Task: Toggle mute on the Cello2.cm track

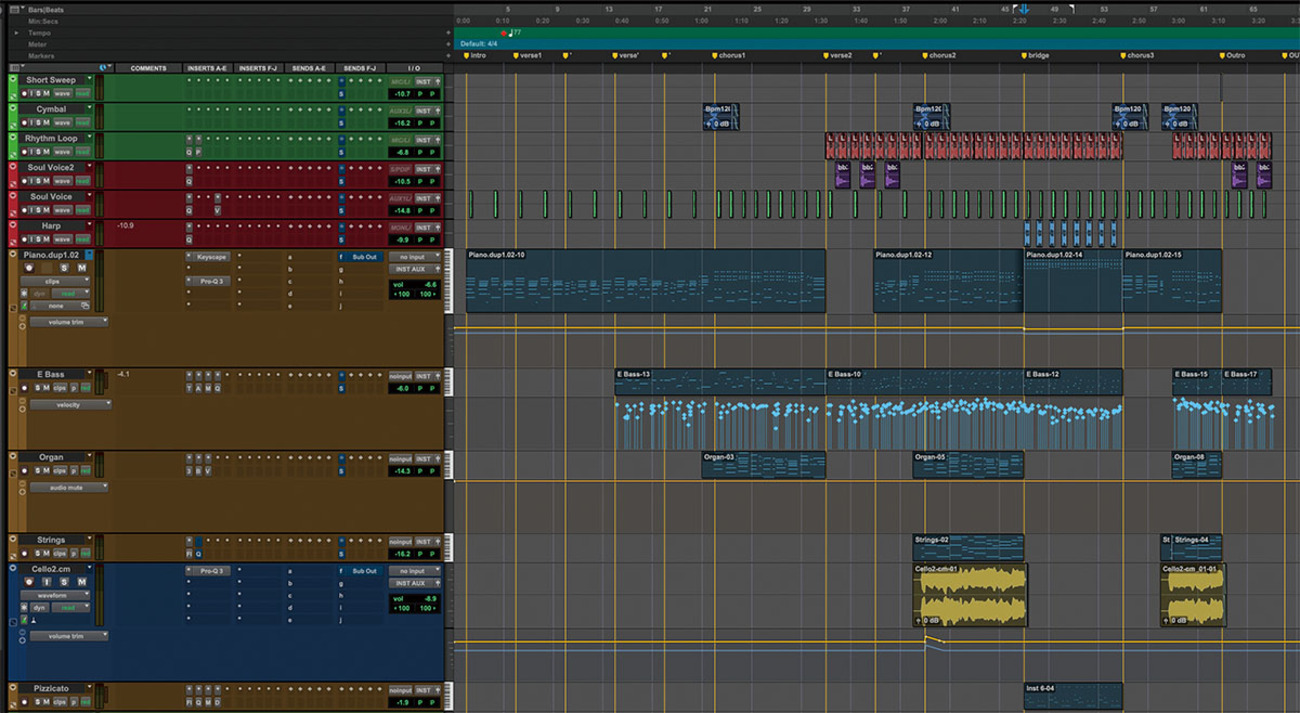Action: (x=81, y=582)
